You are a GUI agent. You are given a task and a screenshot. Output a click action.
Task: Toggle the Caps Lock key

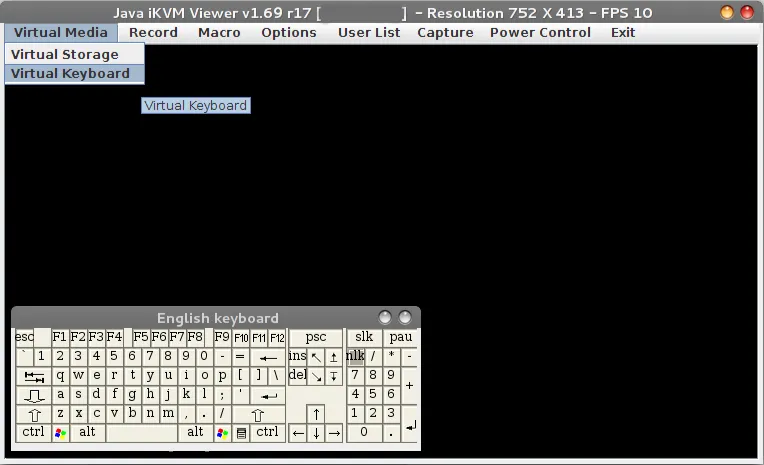[34, 395]
